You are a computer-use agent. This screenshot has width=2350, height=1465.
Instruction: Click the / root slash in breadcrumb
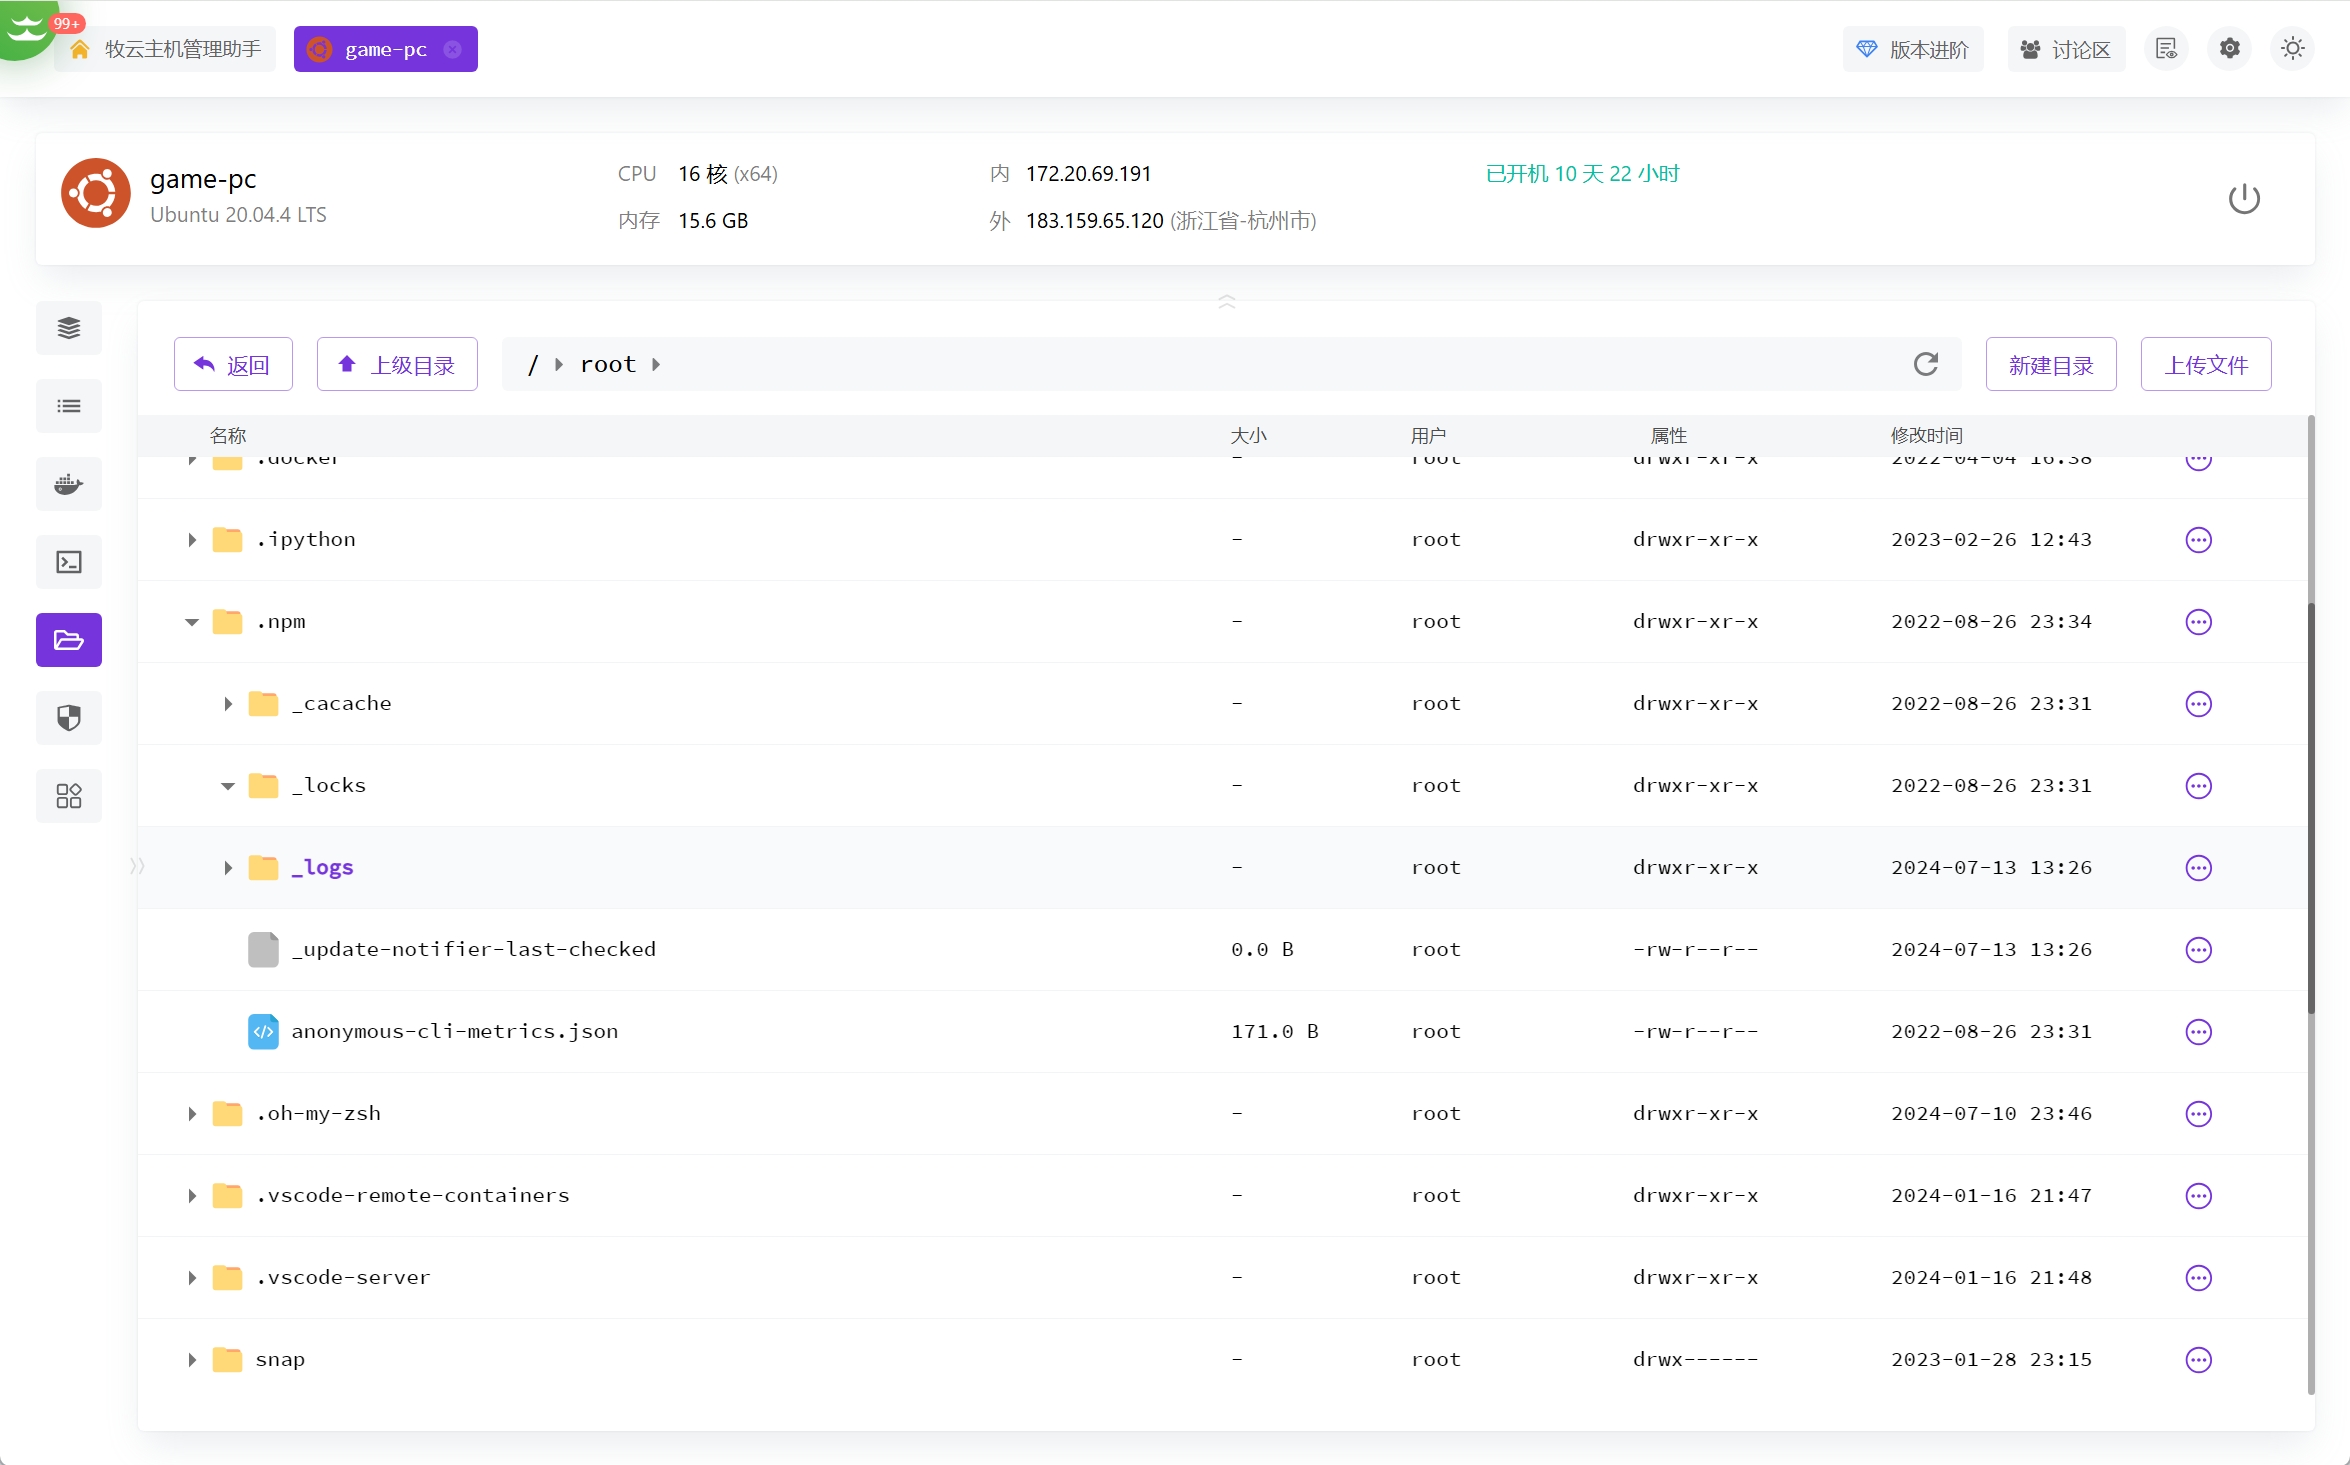click(x=533, y=364)
